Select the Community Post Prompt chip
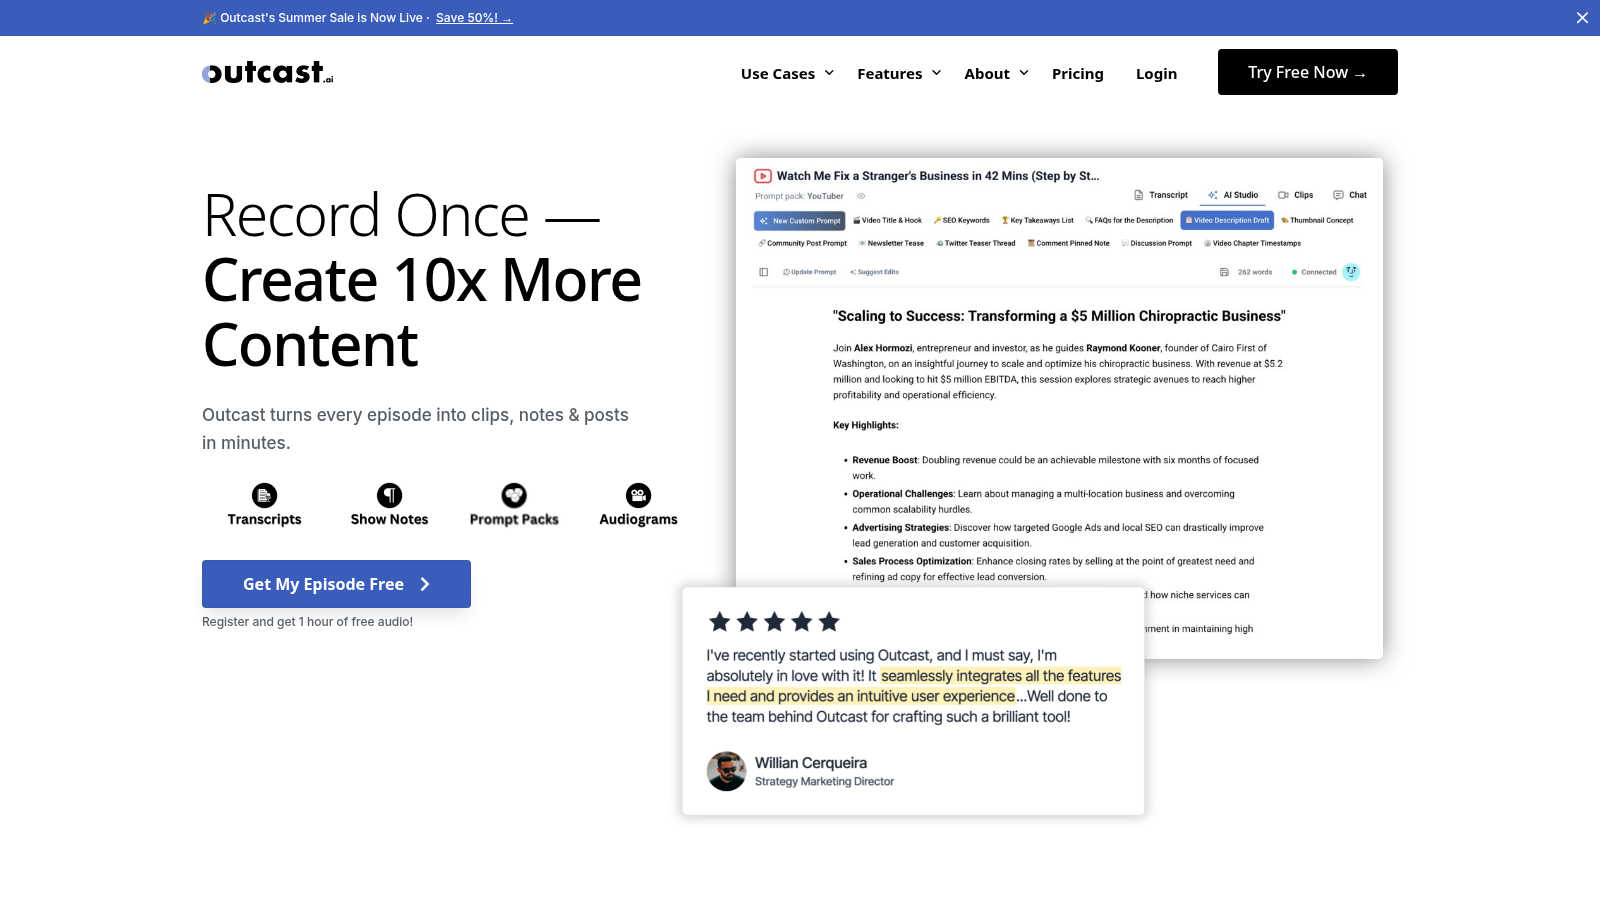Viewport: 1600px width, 900px height. point(802,243)
